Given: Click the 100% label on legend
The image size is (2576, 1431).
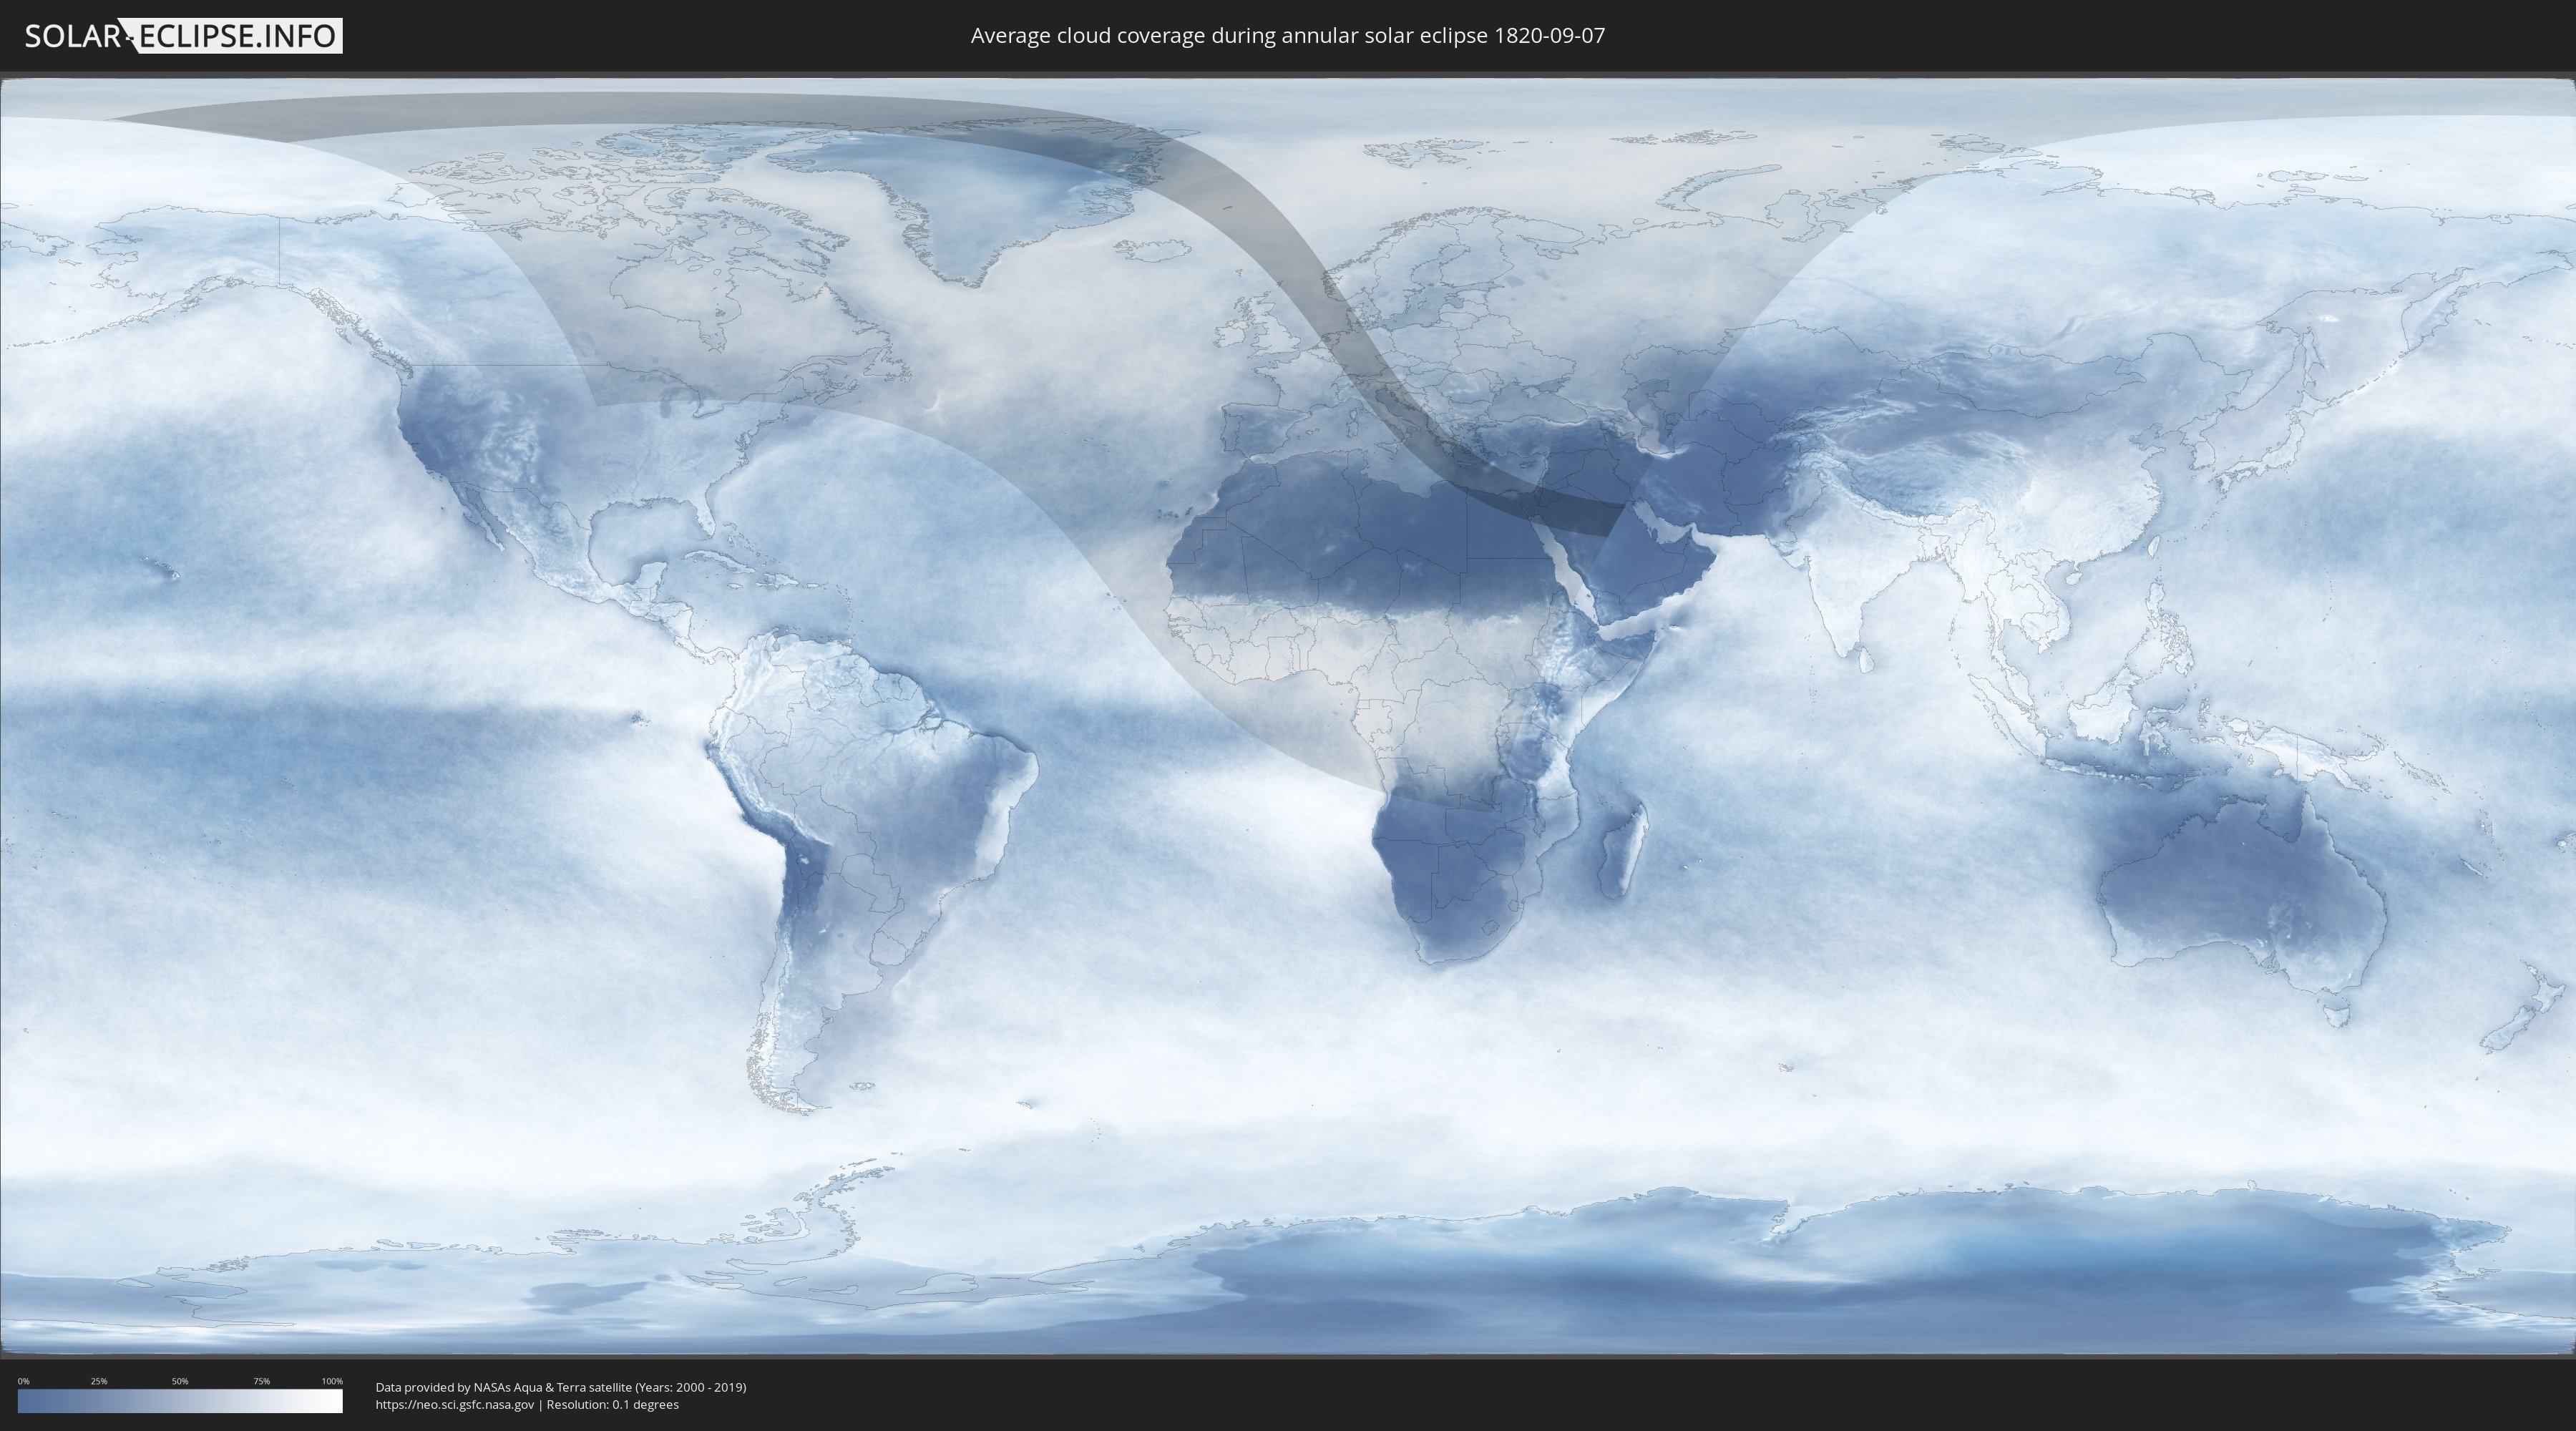Looking at the screenshot, I should pyautogui.click(x=332, y=1381).
